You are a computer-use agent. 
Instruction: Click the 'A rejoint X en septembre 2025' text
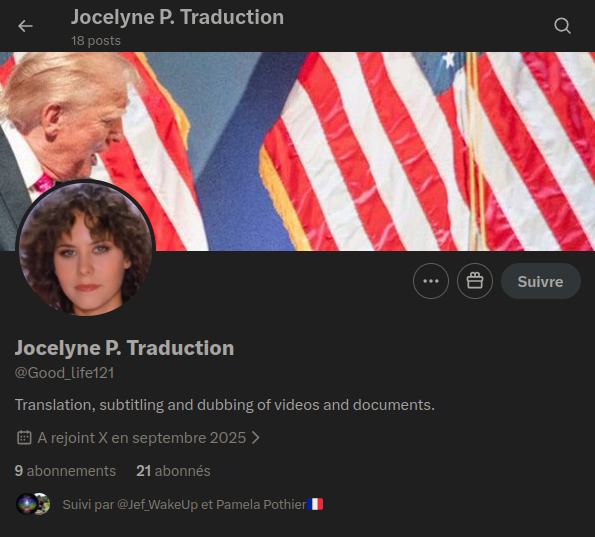[142, 438]
